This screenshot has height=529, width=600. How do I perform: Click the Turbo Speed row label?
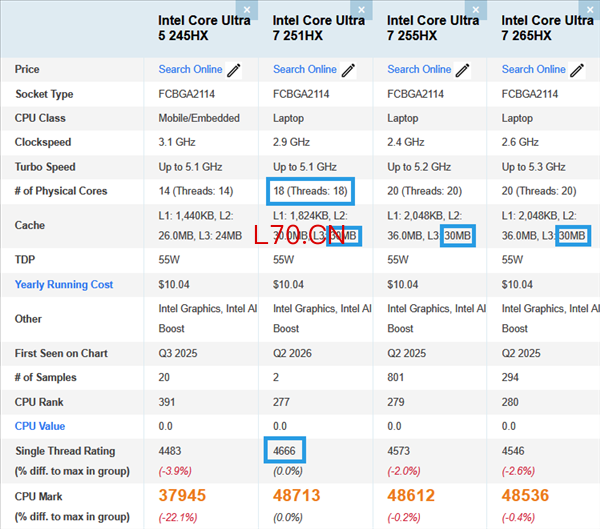click(x=45, y=167)
